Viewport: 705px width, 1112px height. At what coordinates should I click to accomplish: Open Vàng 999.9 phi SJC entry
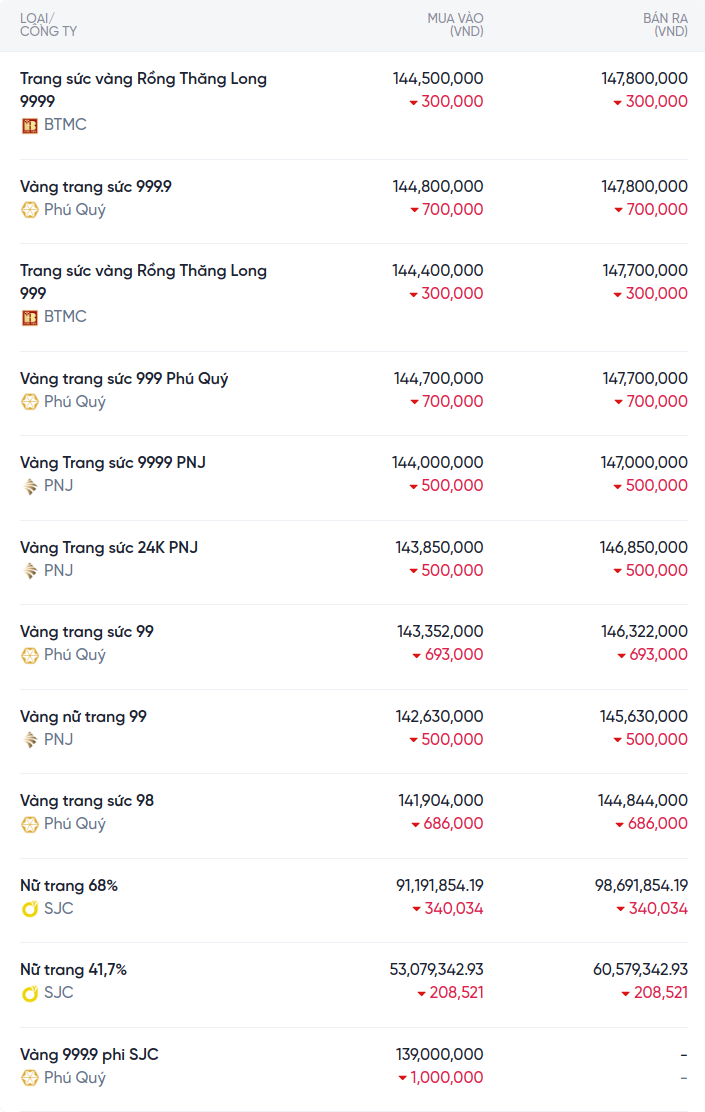tap(89, 1055)
